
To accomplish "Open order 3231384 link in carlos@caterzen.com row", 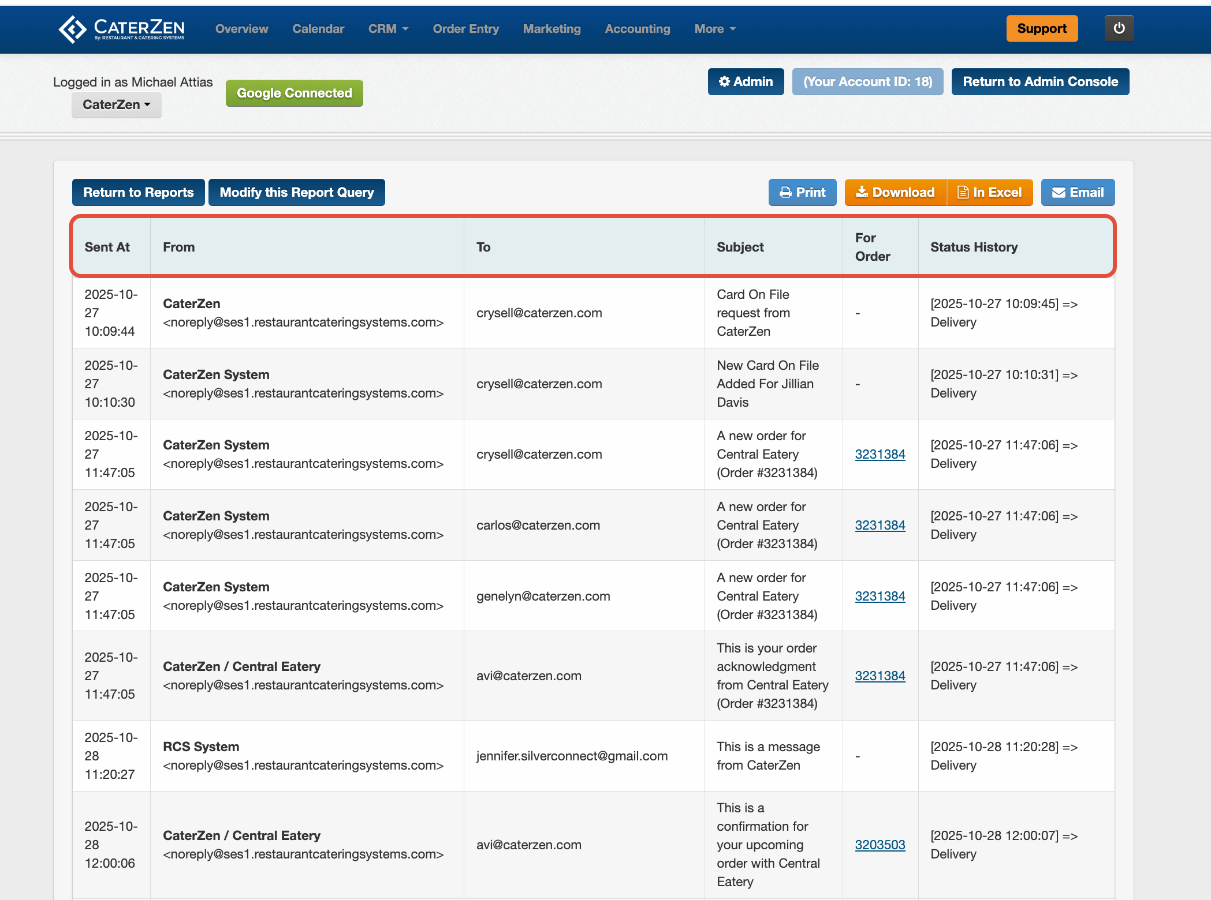I will coord(880,525).
